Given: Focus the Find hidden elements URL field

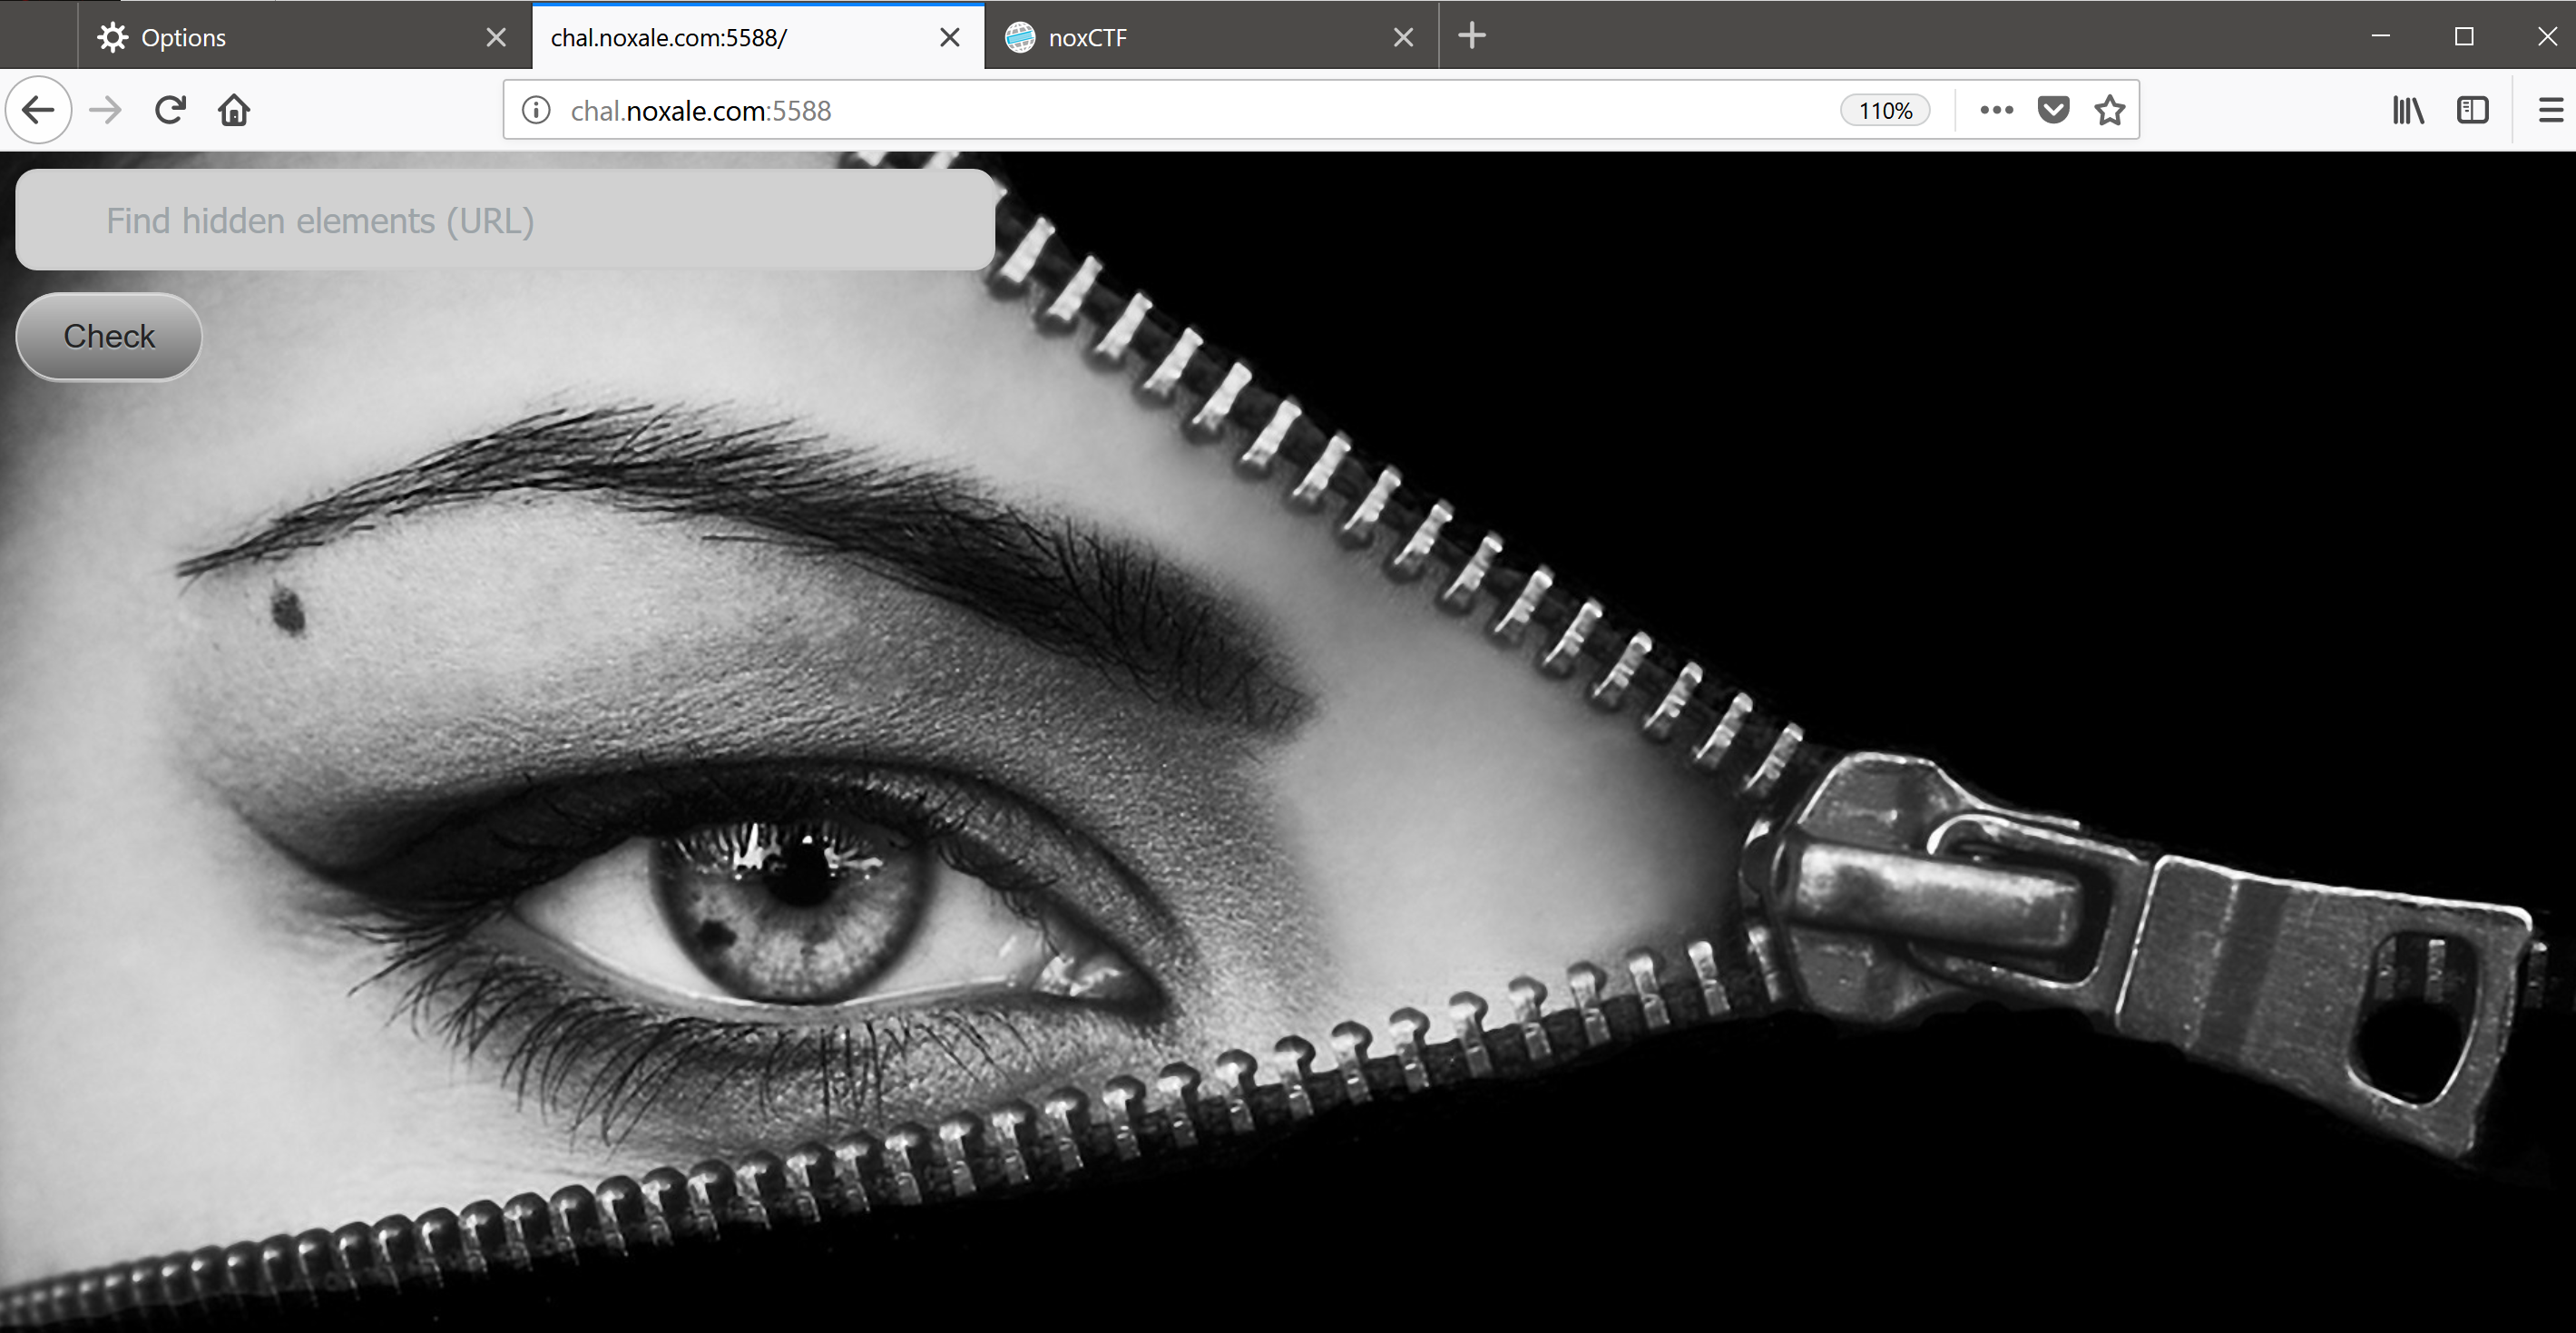Looking at the screenshot, I should tap(505, 220).
